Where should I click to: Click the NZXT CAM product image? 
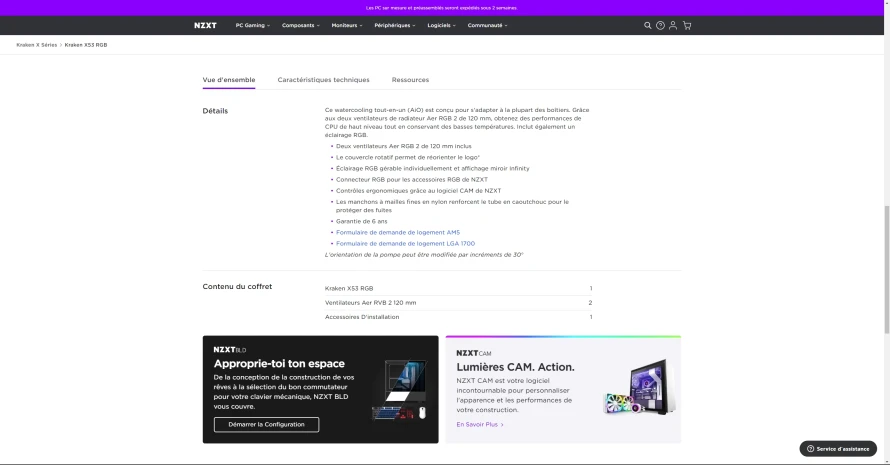pyautogui.click(x=640, y=387)
